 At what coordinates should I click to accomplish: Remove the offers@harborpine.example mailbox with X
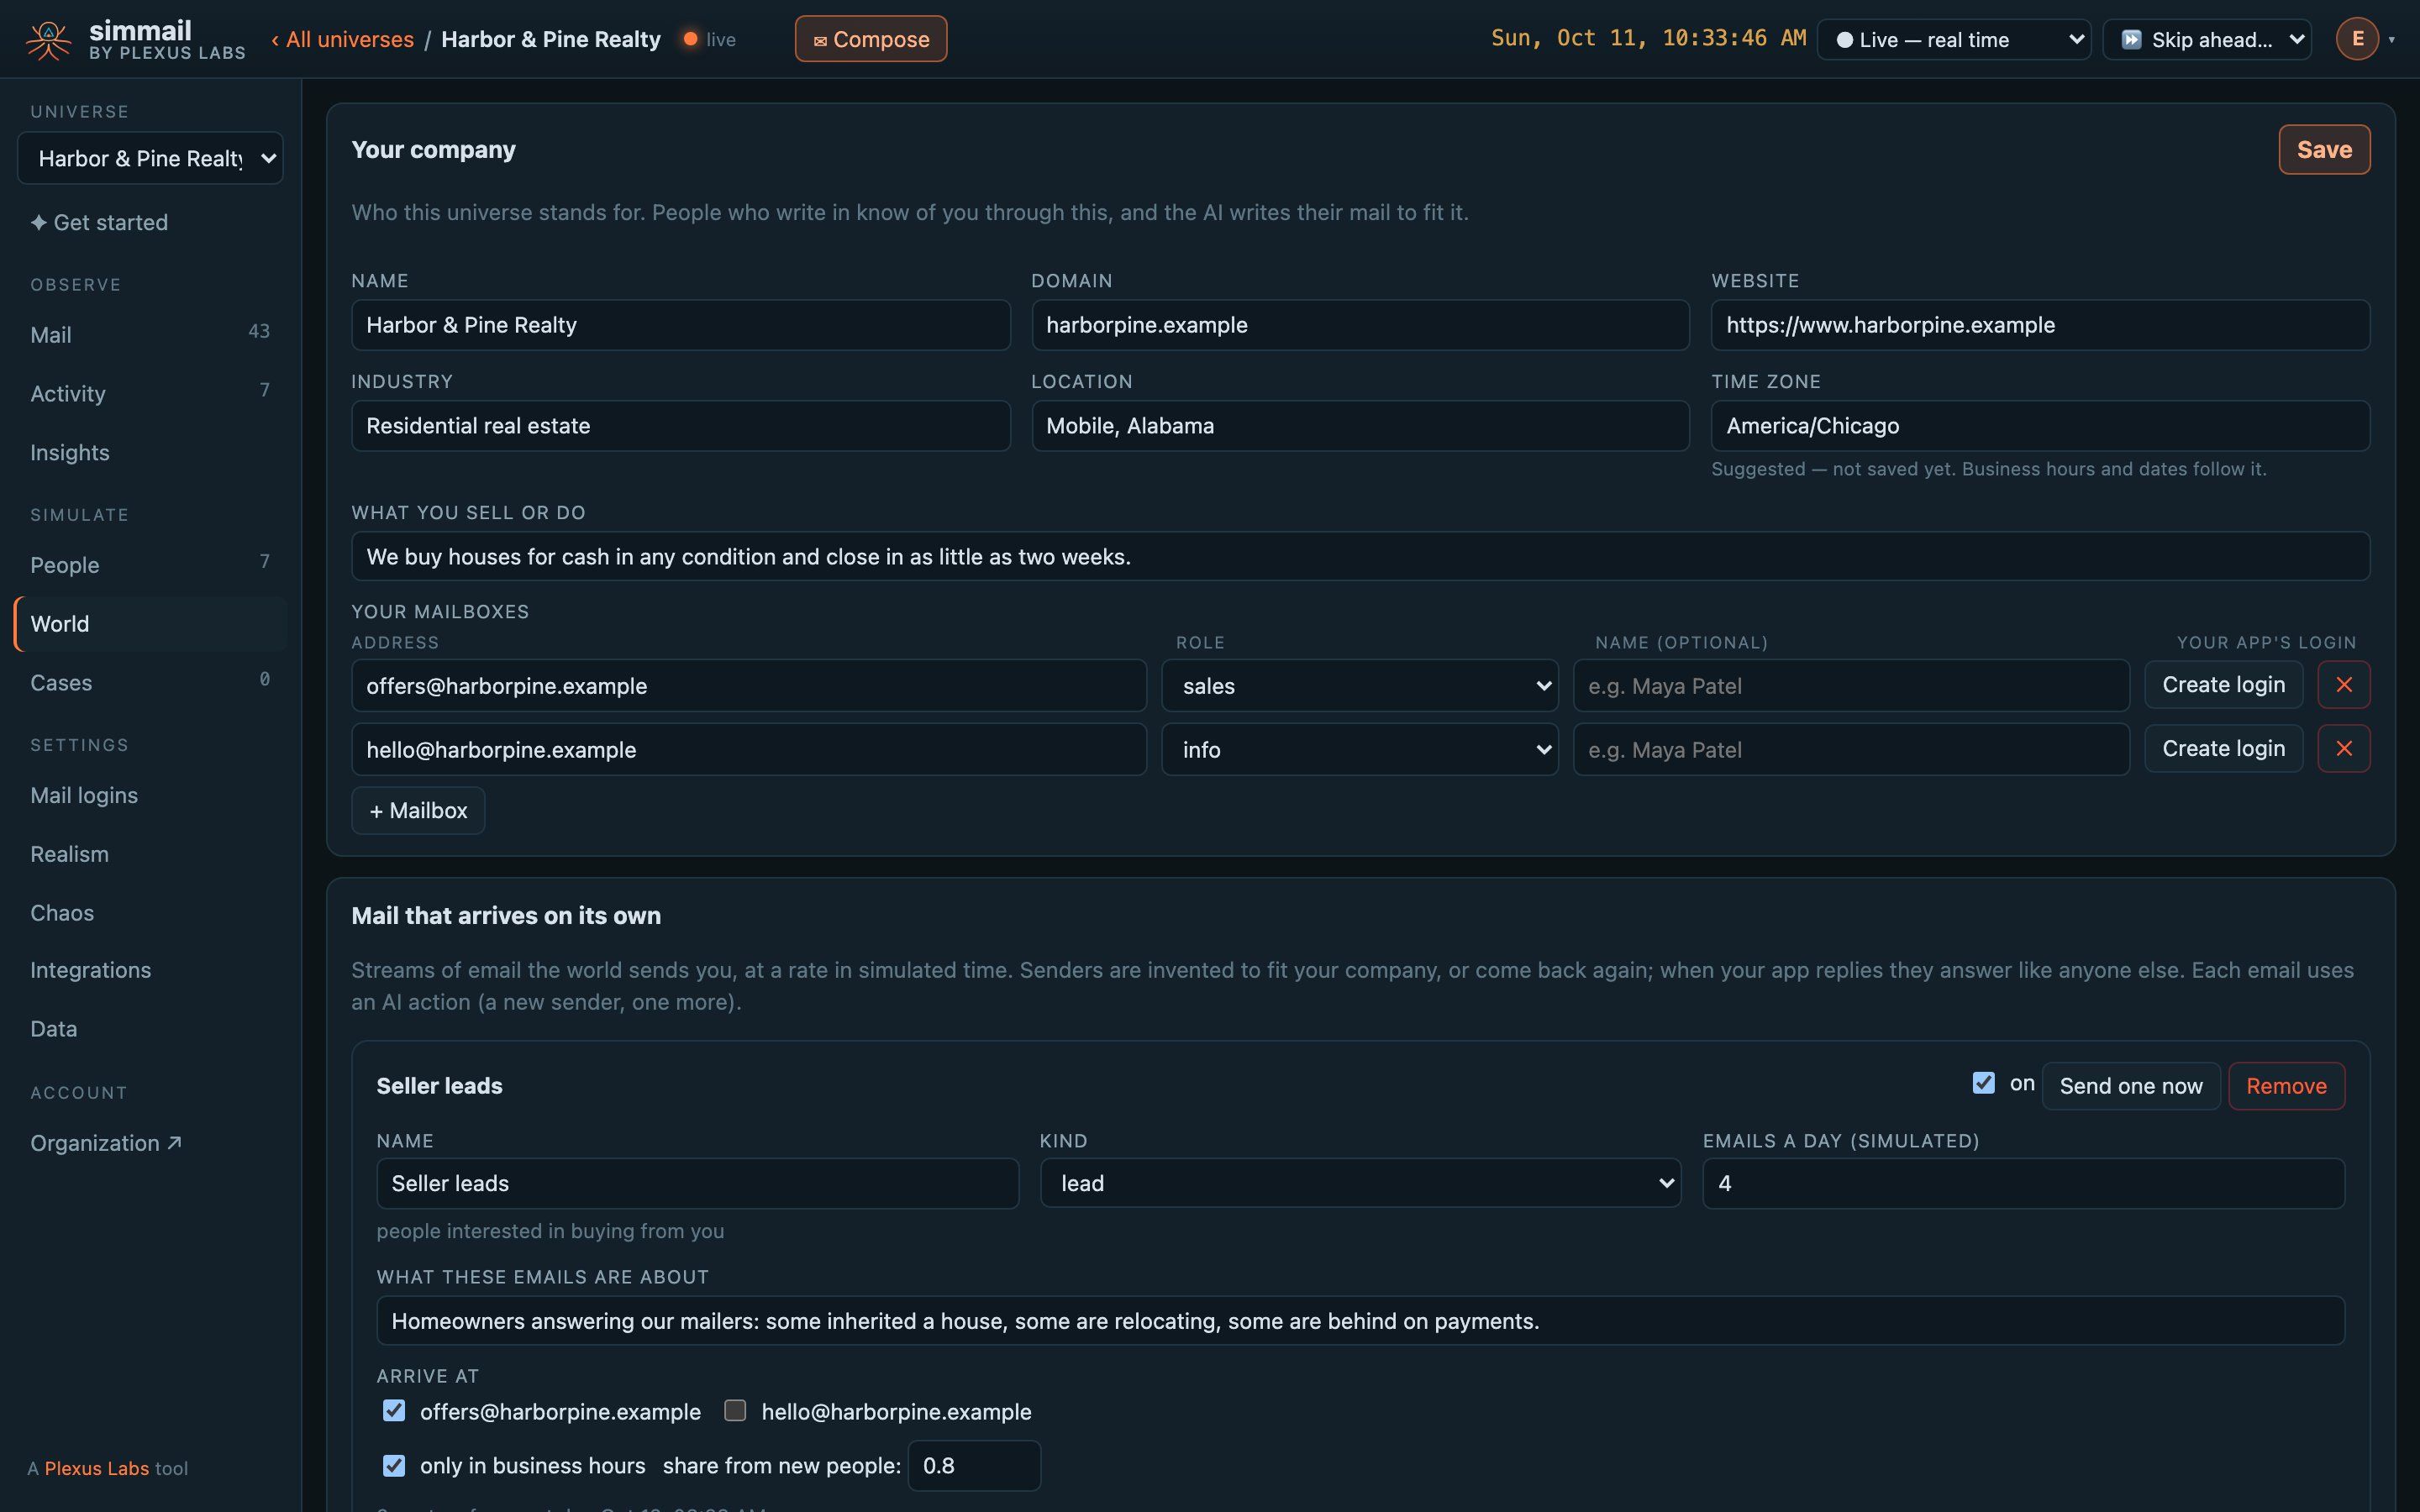pyautogui.click(x=2343, y=685)
